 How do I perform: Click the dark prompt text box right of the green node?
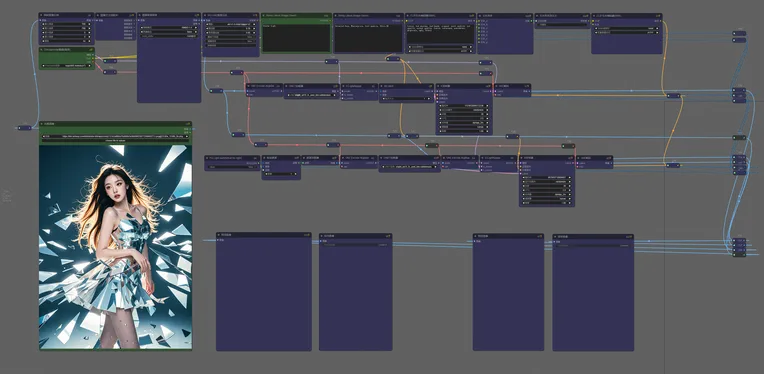click(x=368, y=37)
